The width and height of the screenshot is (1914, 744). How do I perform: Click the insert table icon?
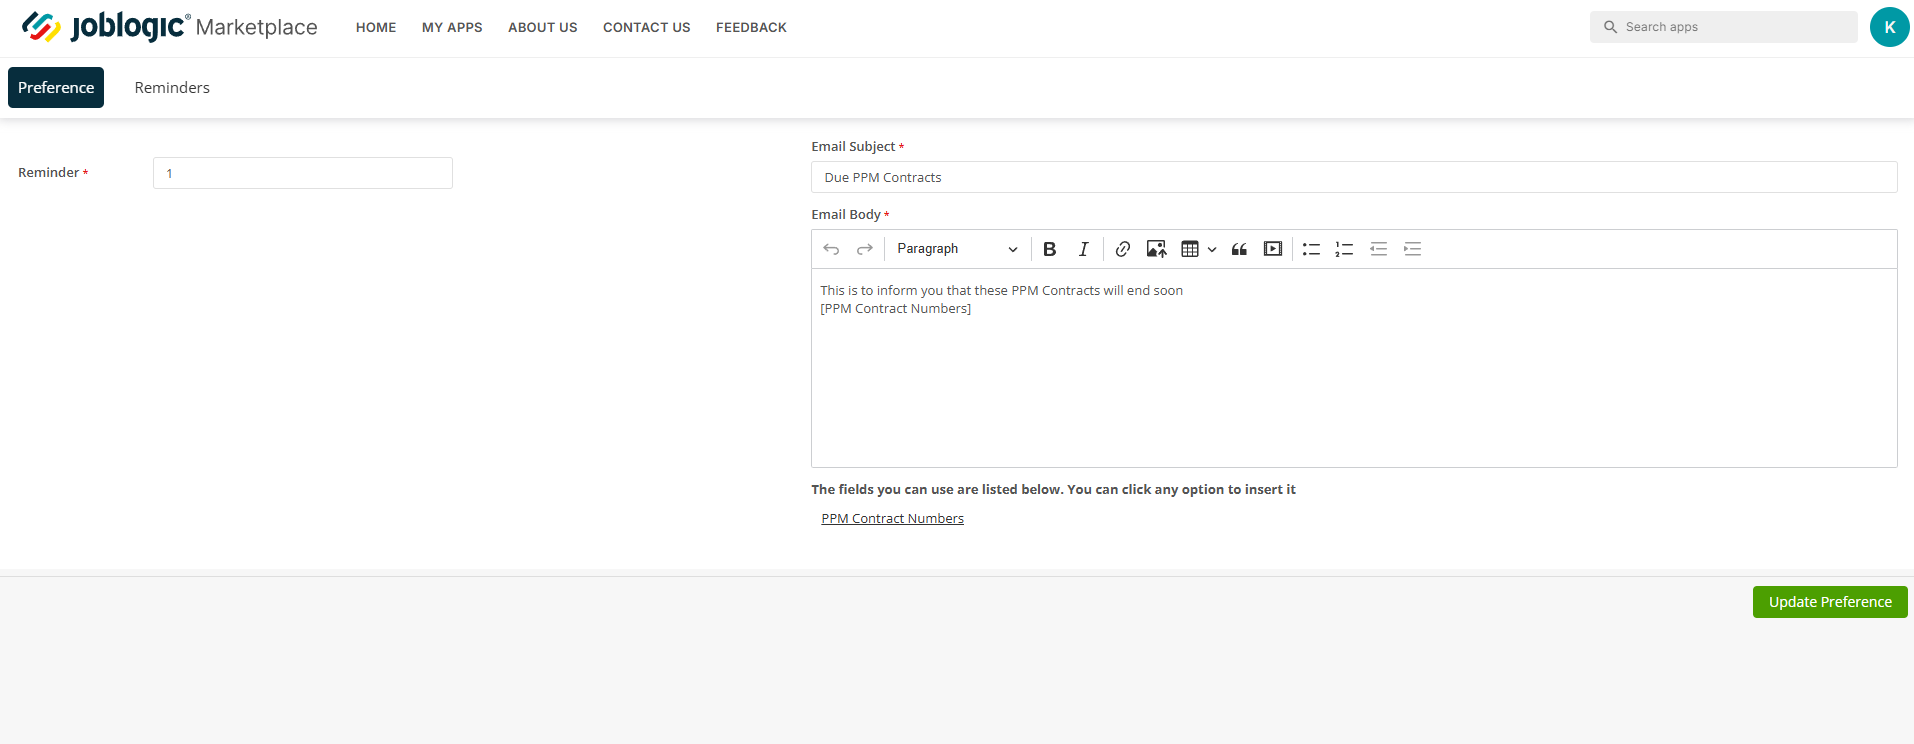[1190, 249]
